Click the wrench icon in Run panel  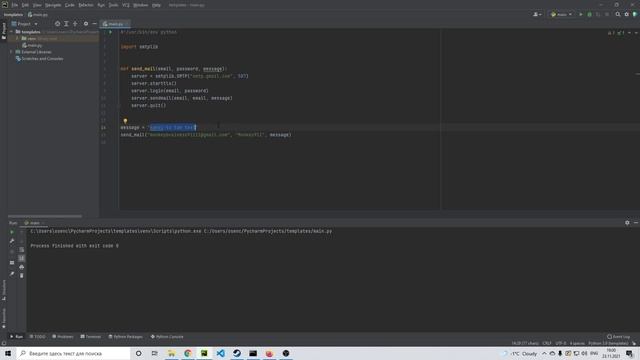tap(12, 241)
